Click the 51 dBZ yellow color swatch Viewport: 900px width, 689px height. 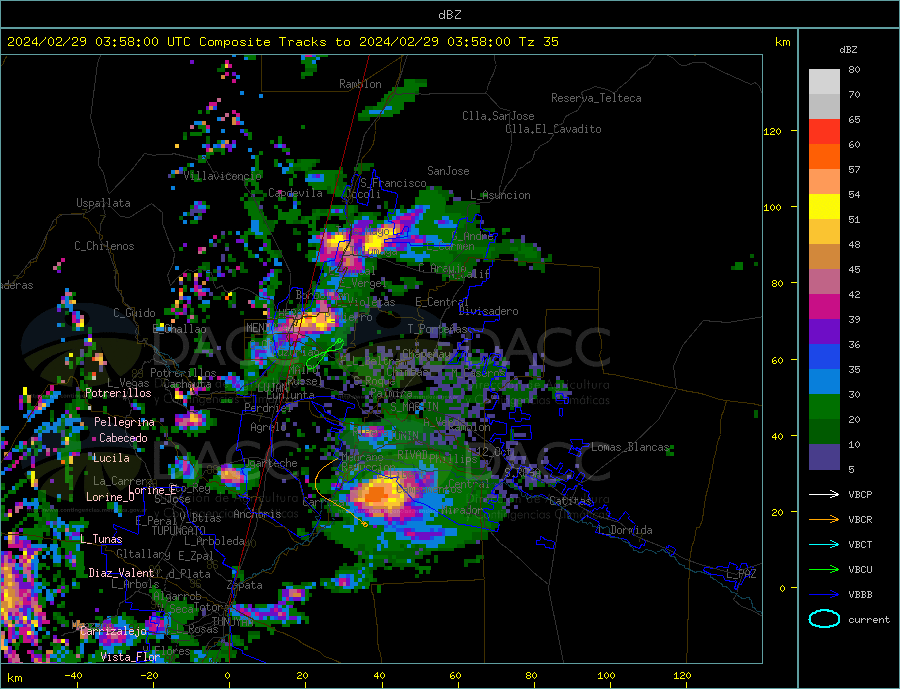(x=824, y=207)
